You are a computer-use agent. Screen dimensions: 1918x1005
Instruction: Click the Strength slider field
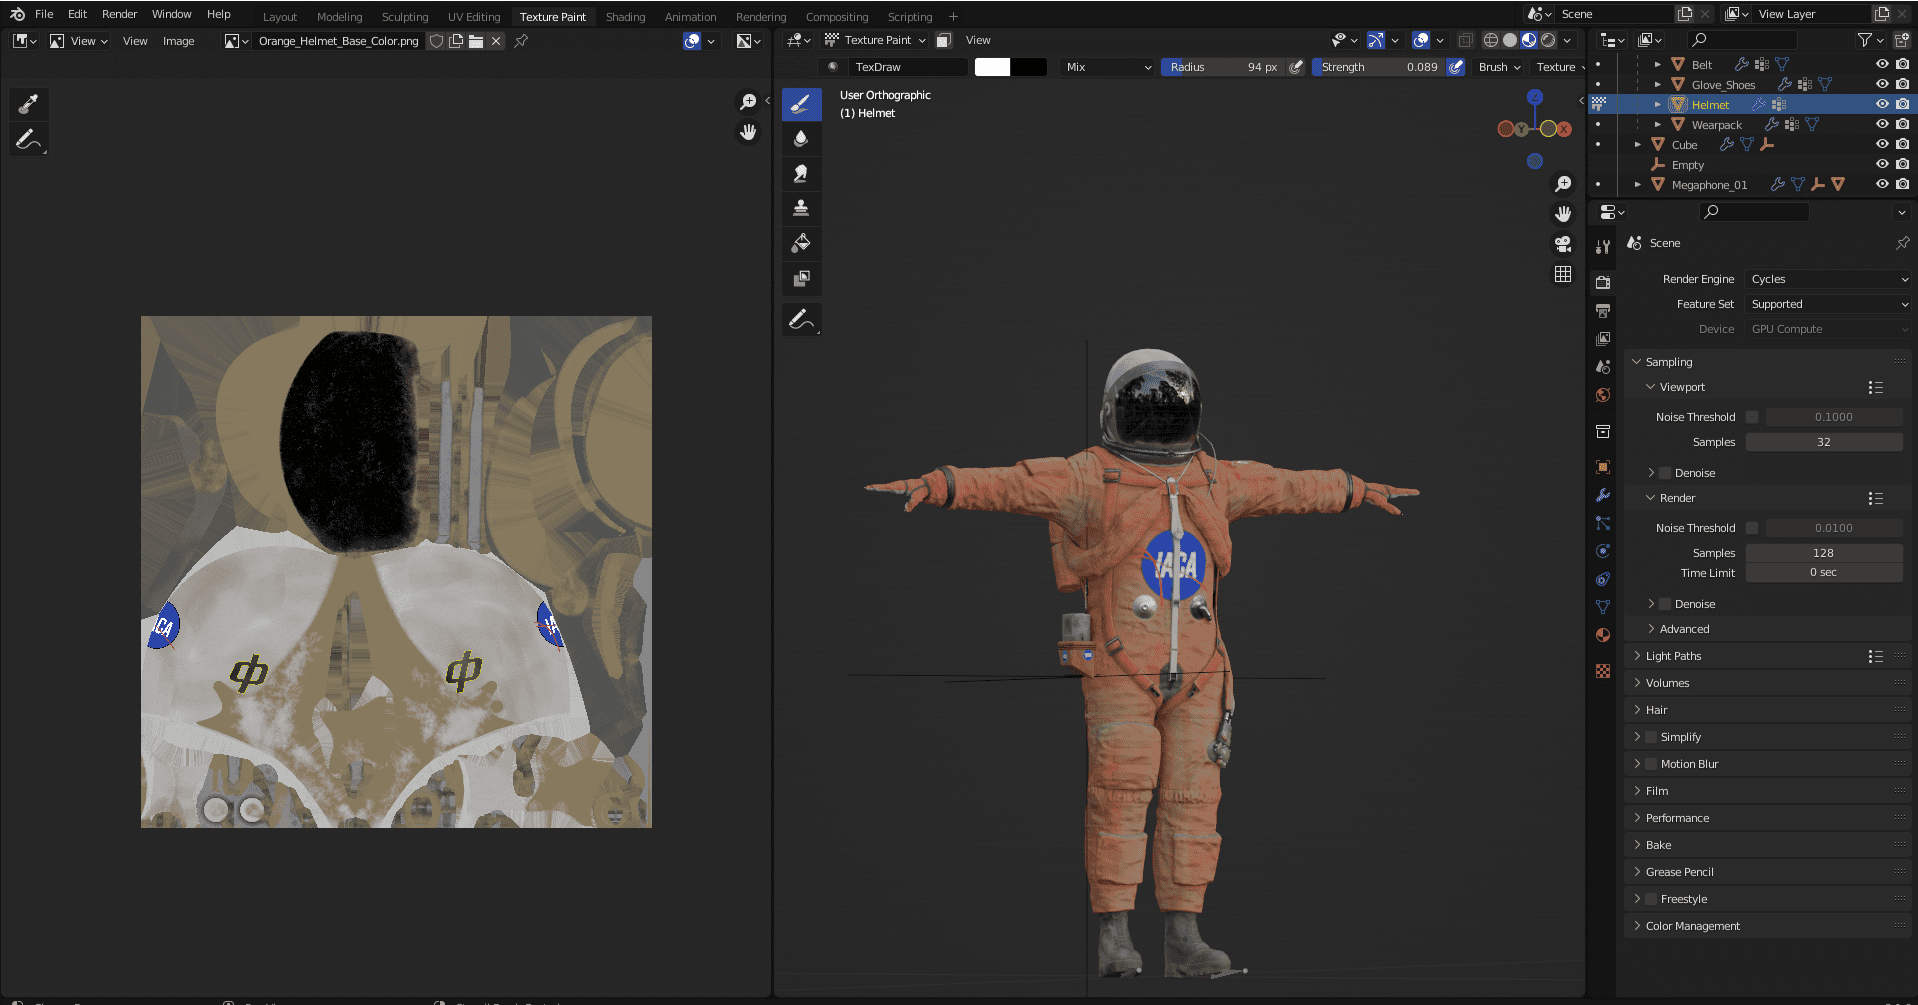[1378, 67]
